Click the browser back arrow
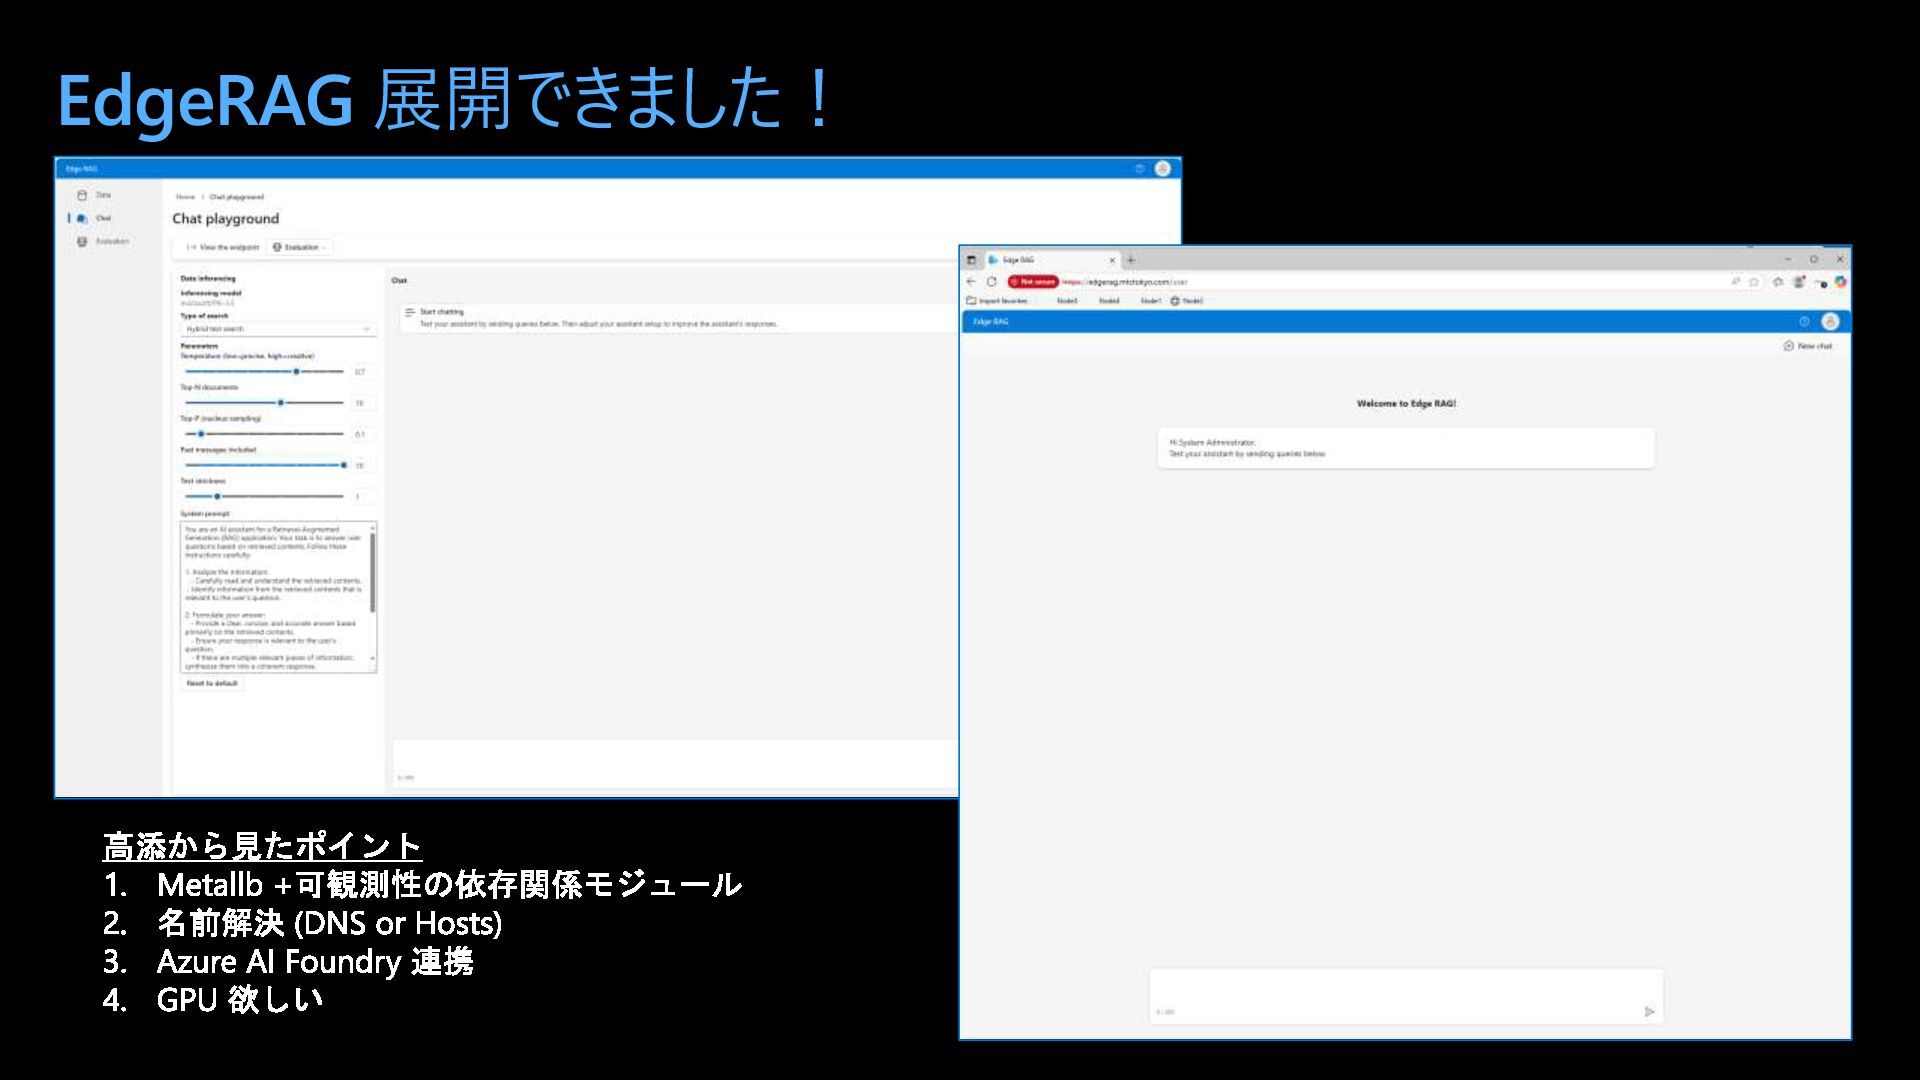 pos(971,282)
